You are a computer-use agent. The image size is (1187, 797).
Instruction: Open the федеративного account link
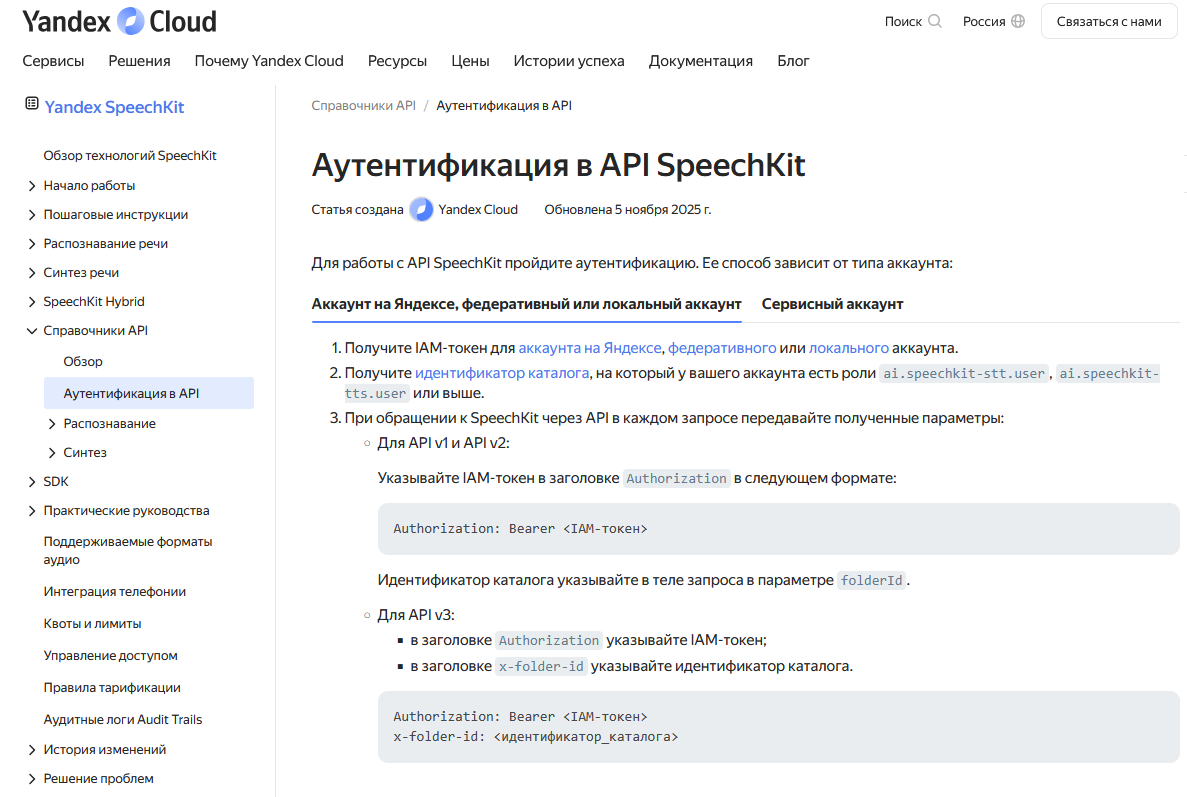(x=722, y=348)
